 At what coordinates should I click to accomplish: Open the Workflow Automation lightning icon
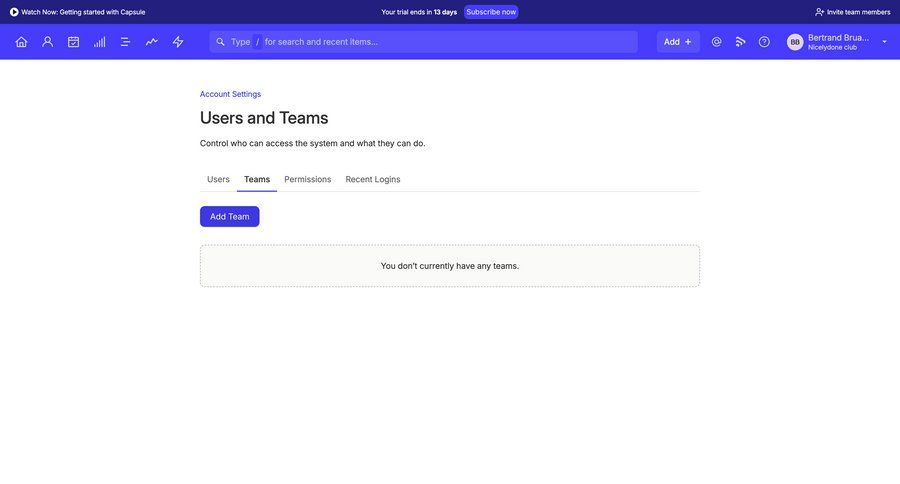coord(178,42)
